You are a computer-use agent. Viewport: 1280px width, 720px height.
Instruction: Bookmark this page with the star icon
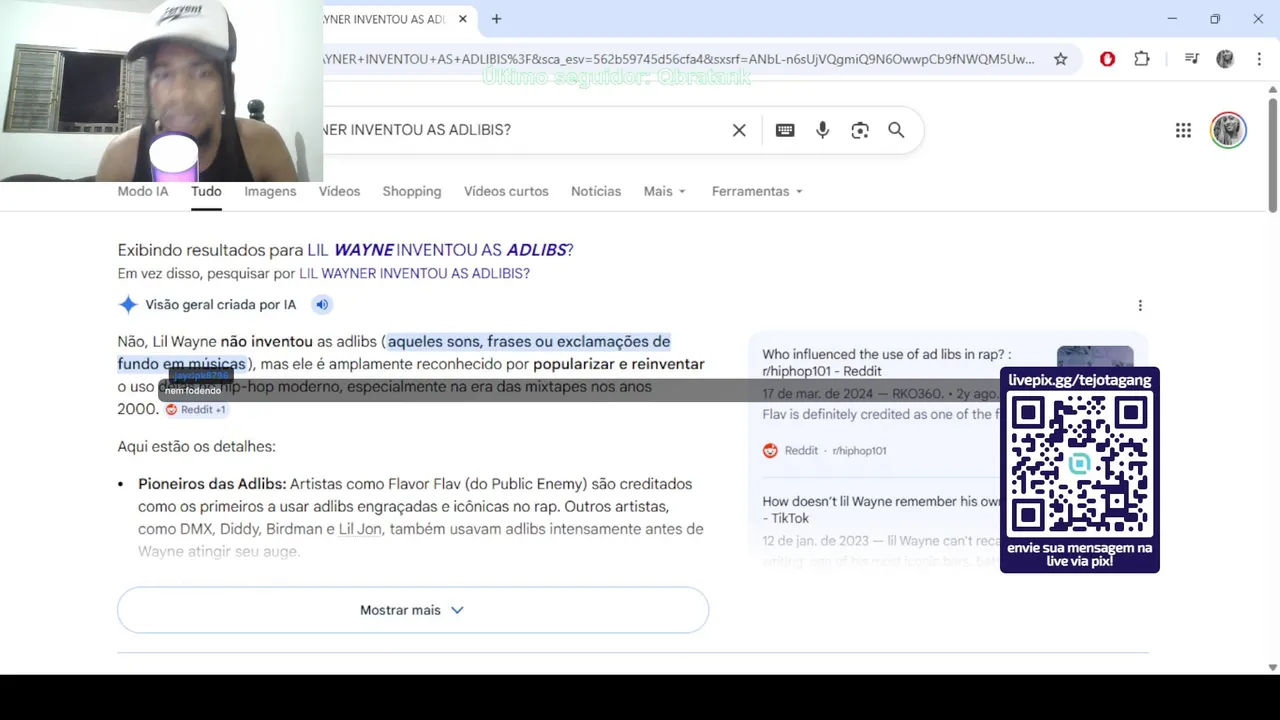click(x=1060, y=59)
